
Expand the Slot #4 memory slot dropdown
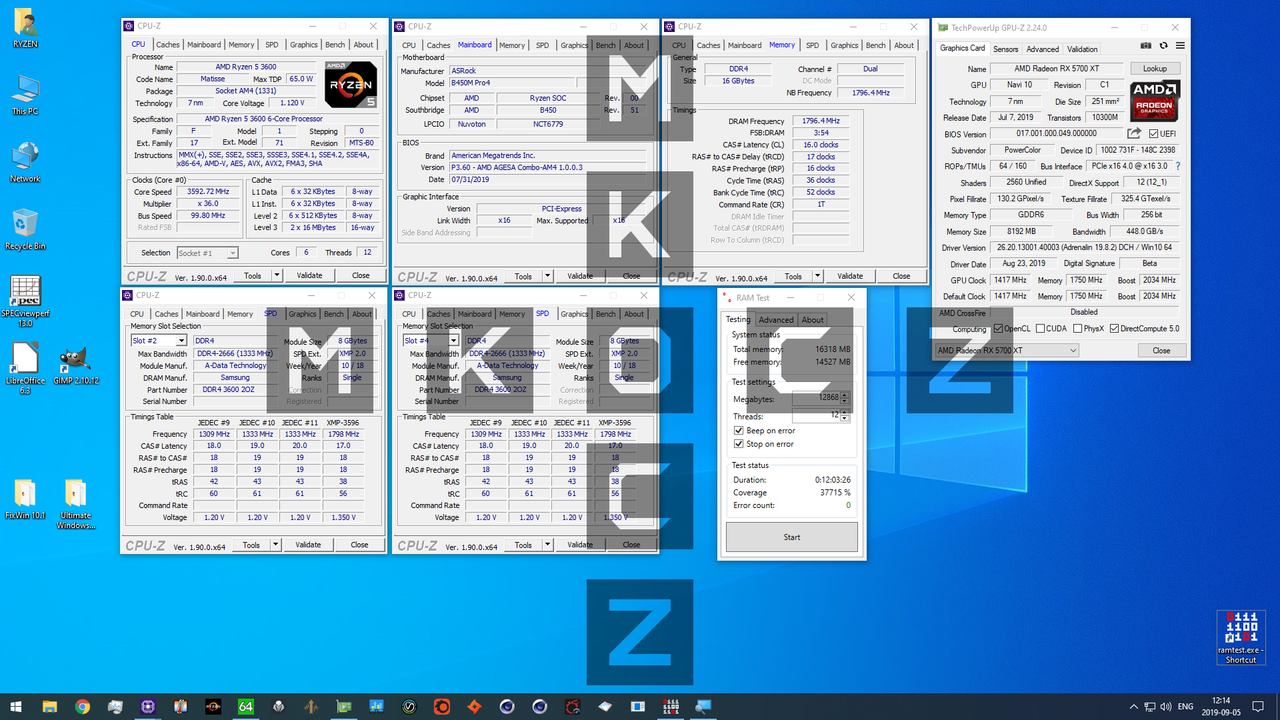tap(453, 341)
